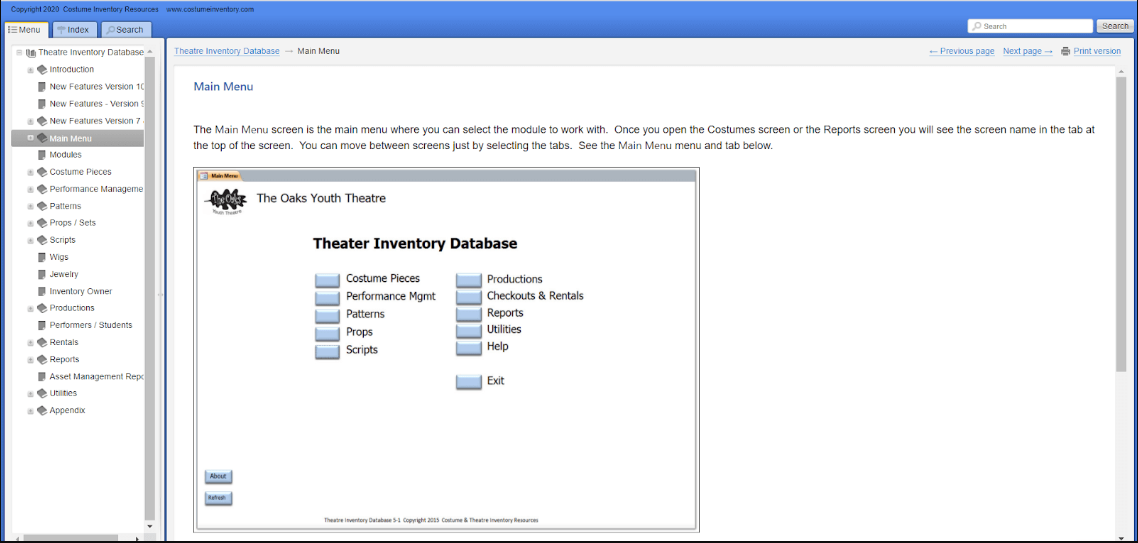Click the Utilities menu button in screenshot
This screenshot has height=543, width=1138.
pyautogui.click(x=469, y=331)
